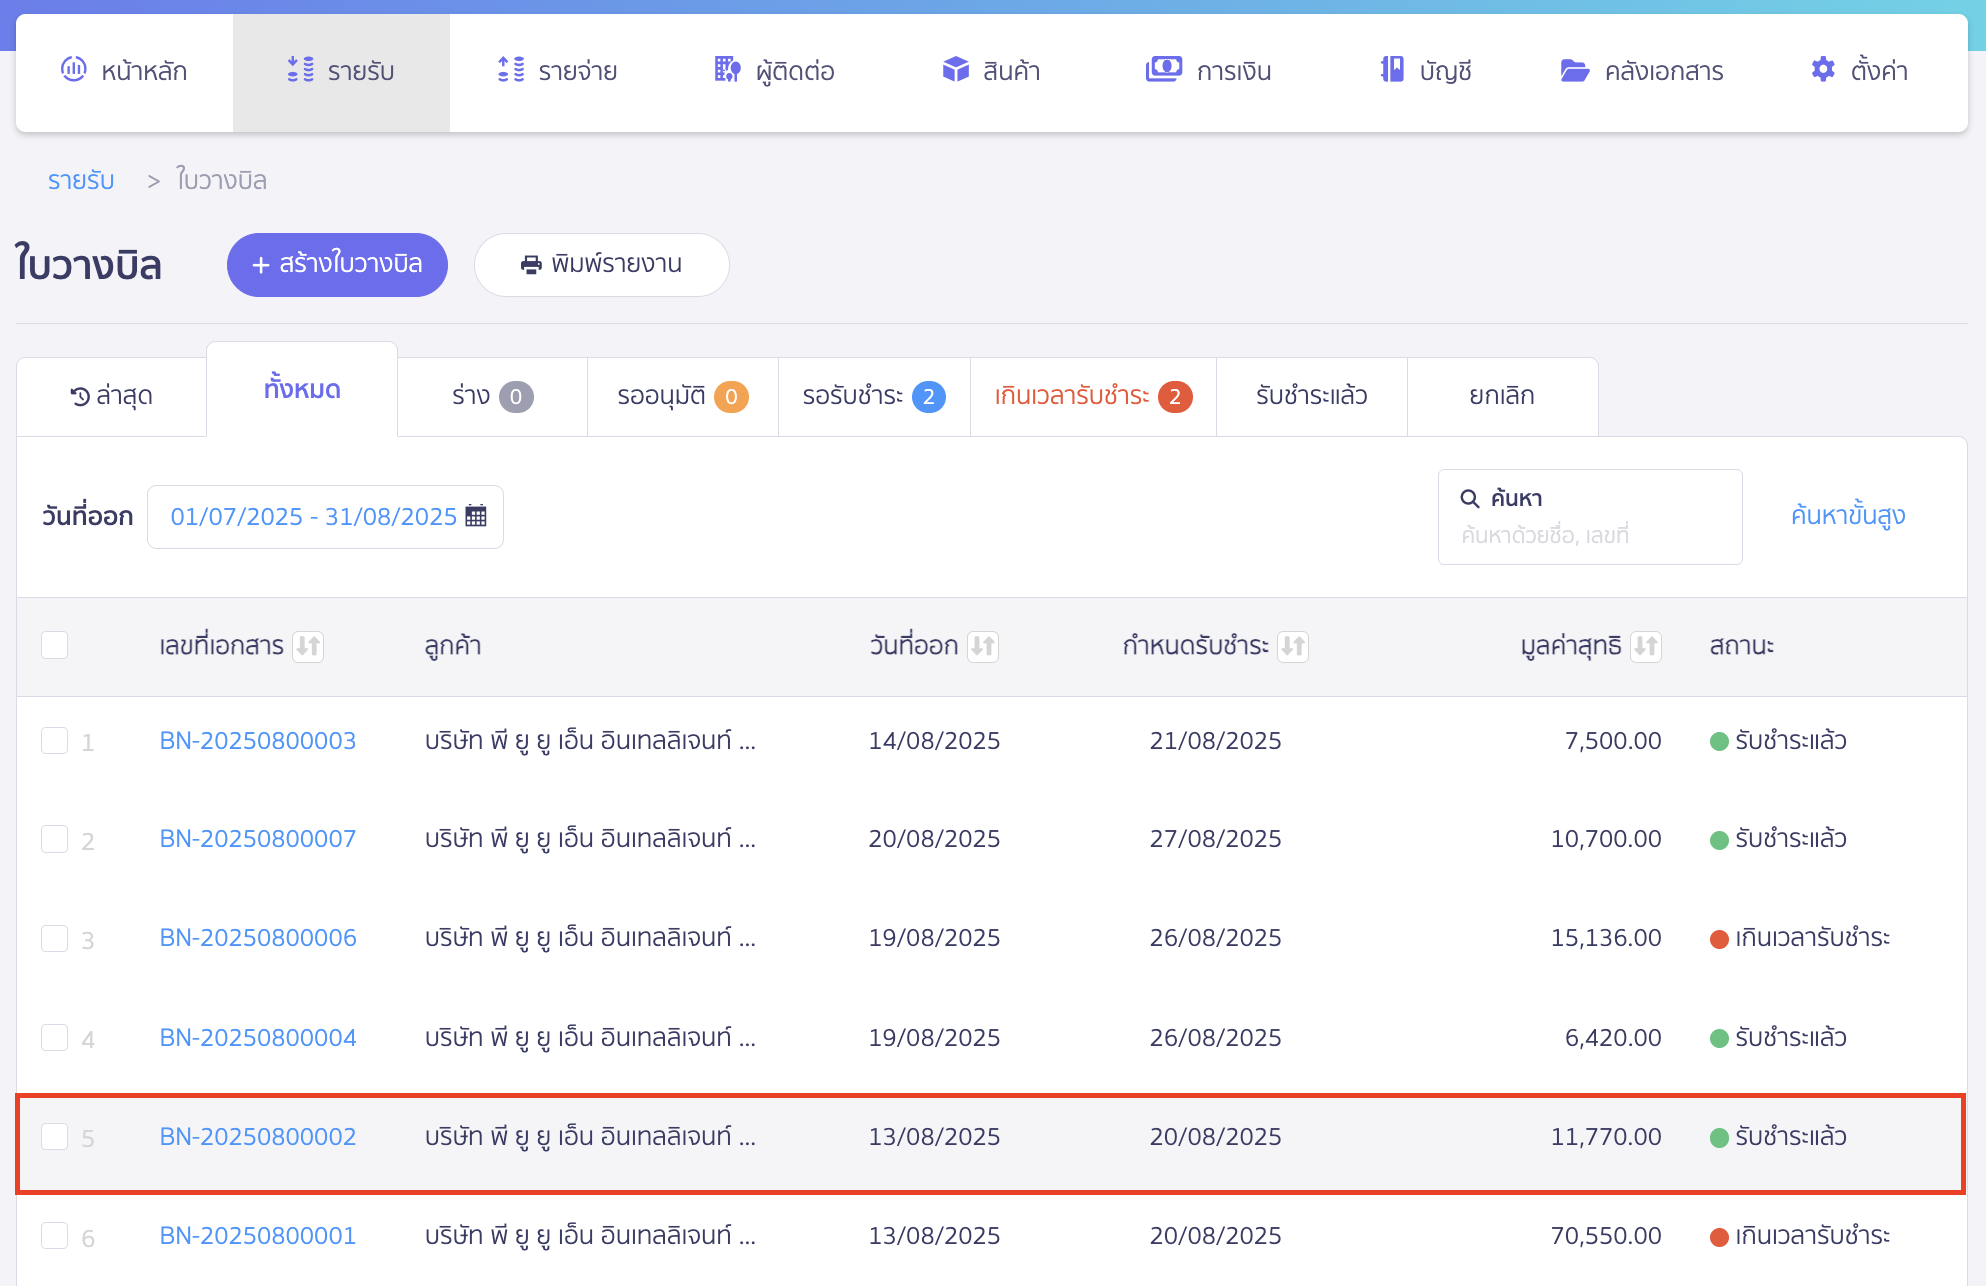Click the calendar icon in date range
Viewport: 1986px width, 1286px height.
pos(476,516)
